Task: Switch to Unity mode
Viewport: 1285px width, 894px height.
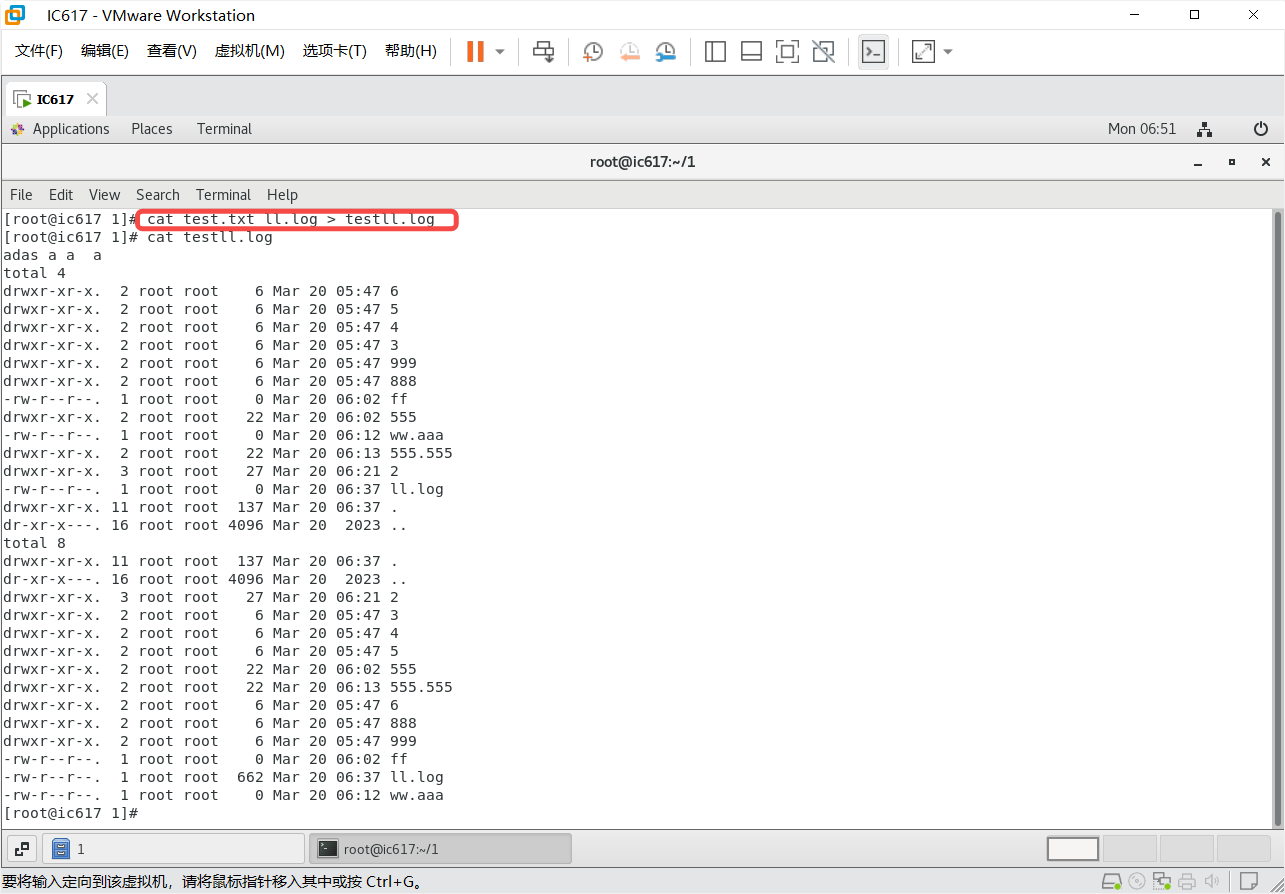Action: pyautogui.click(x=823, y=51)
